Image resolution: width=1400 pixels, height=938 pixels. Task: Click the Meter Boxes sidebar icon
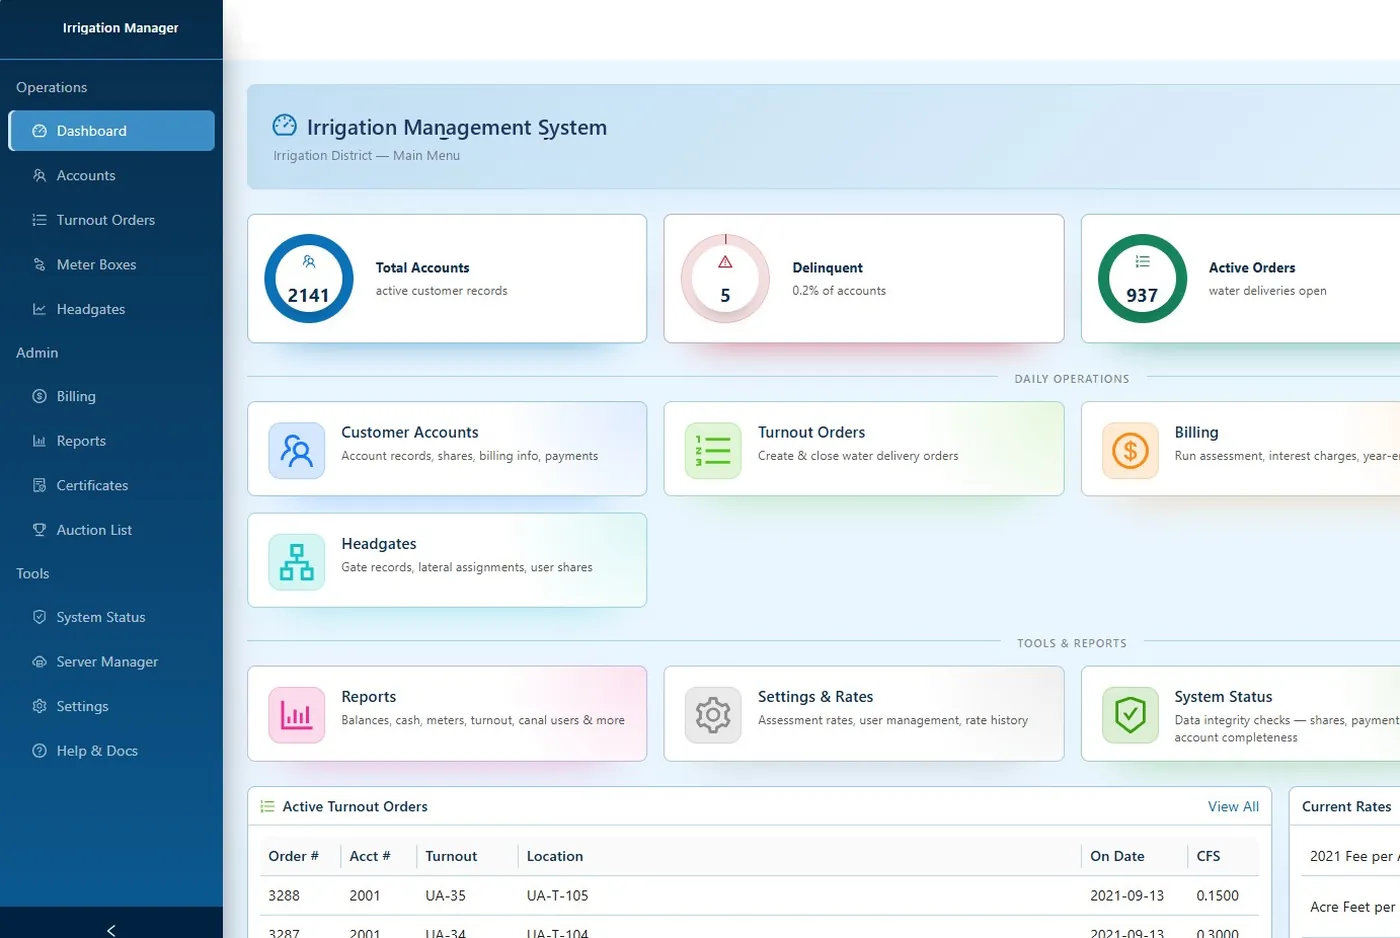coord(40,265)
